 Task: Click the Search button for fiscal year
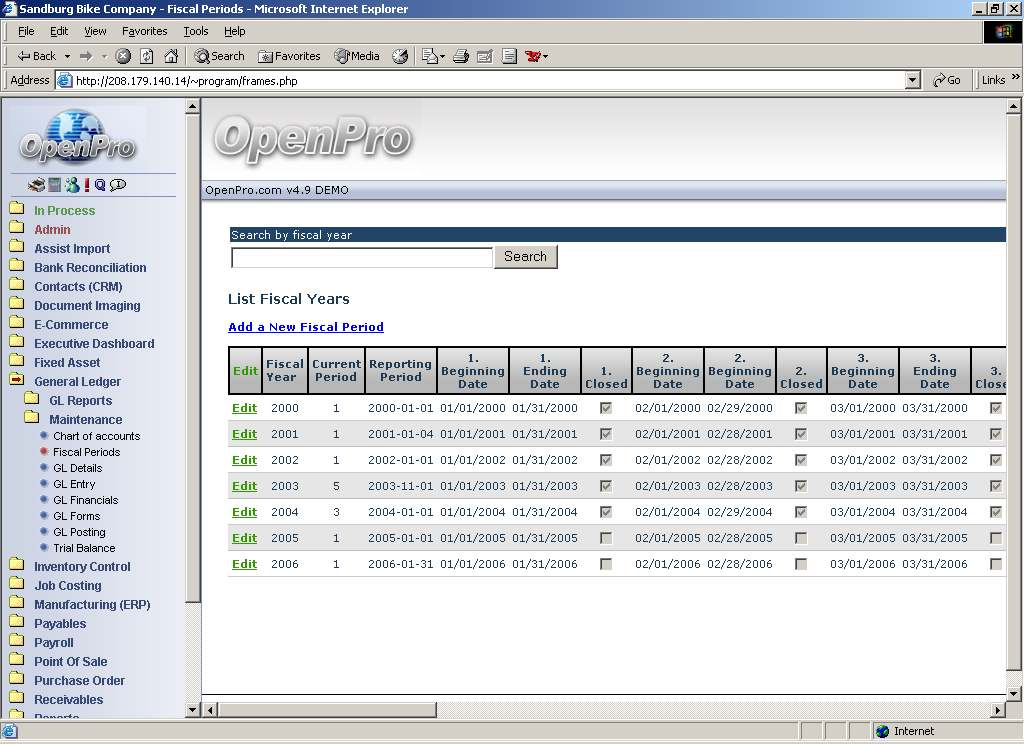pos(525,257)
